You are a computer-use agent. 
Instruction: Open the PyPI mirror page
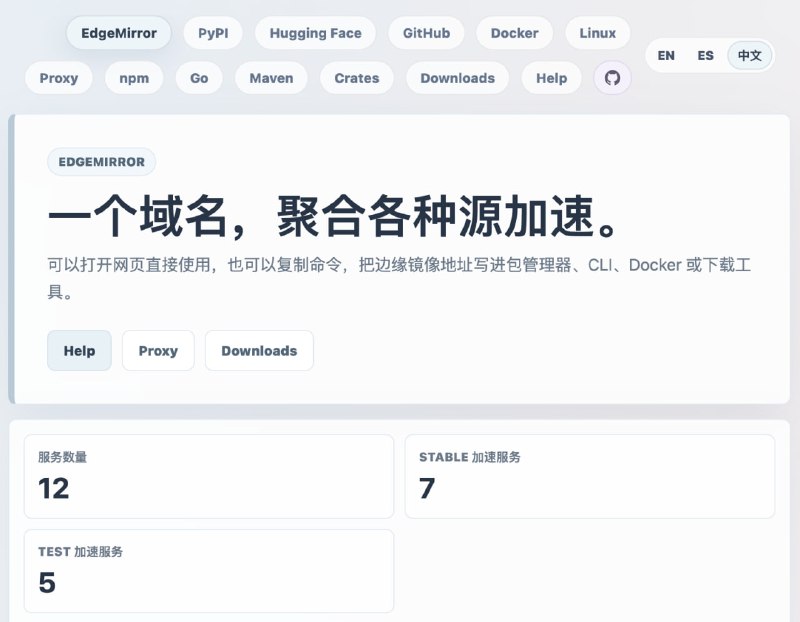pyautogui.click(x=213, y=33)
